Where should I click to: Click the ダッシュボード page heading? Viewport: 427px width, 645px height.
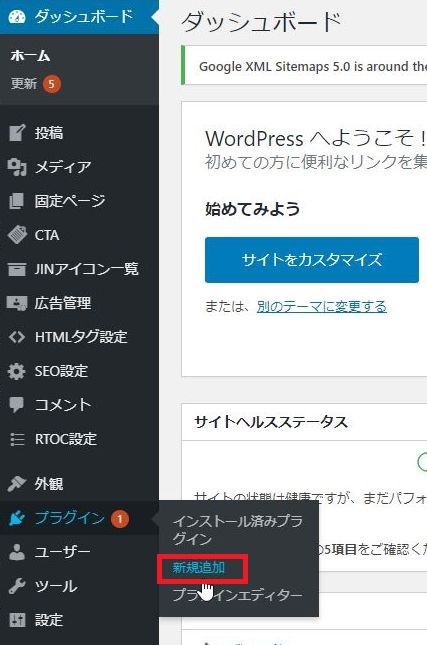262,22
